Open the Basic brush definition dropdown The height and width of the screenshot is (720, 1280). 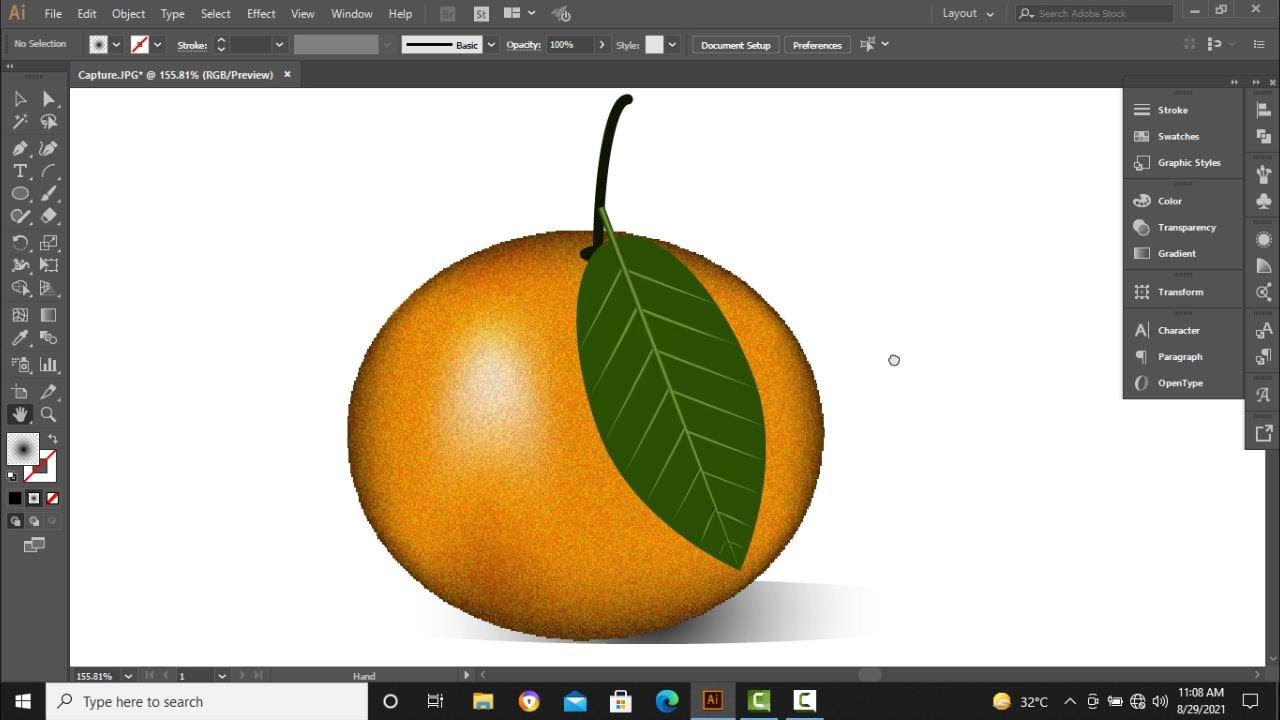pyautogui.click(x=491, y=45)
